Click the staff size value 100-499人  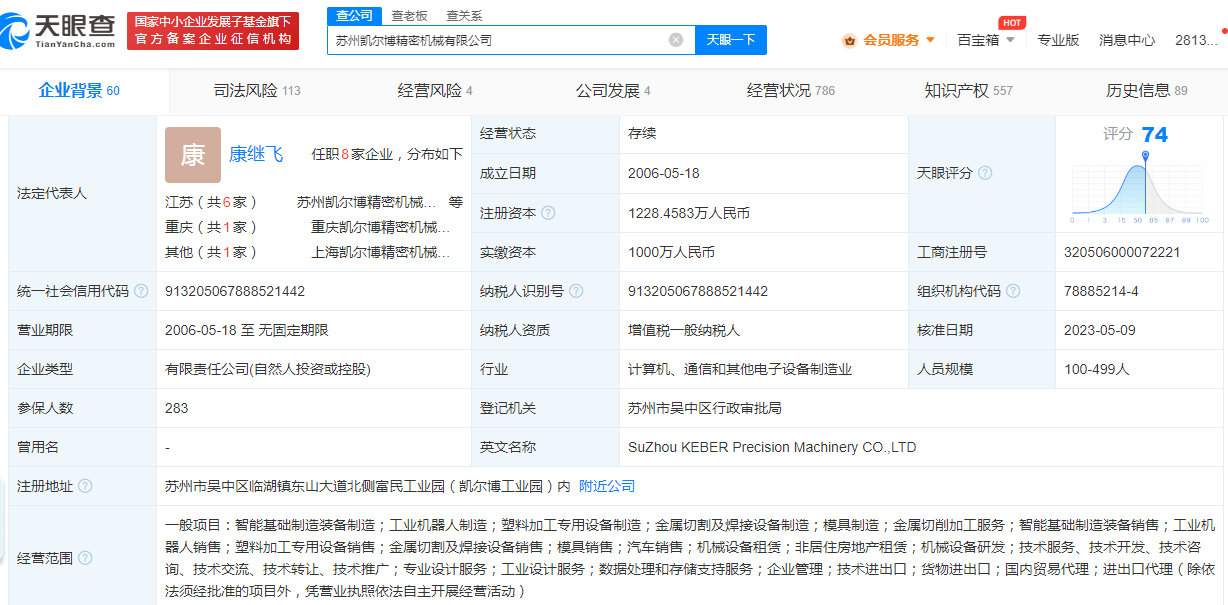coord(1097,369)
